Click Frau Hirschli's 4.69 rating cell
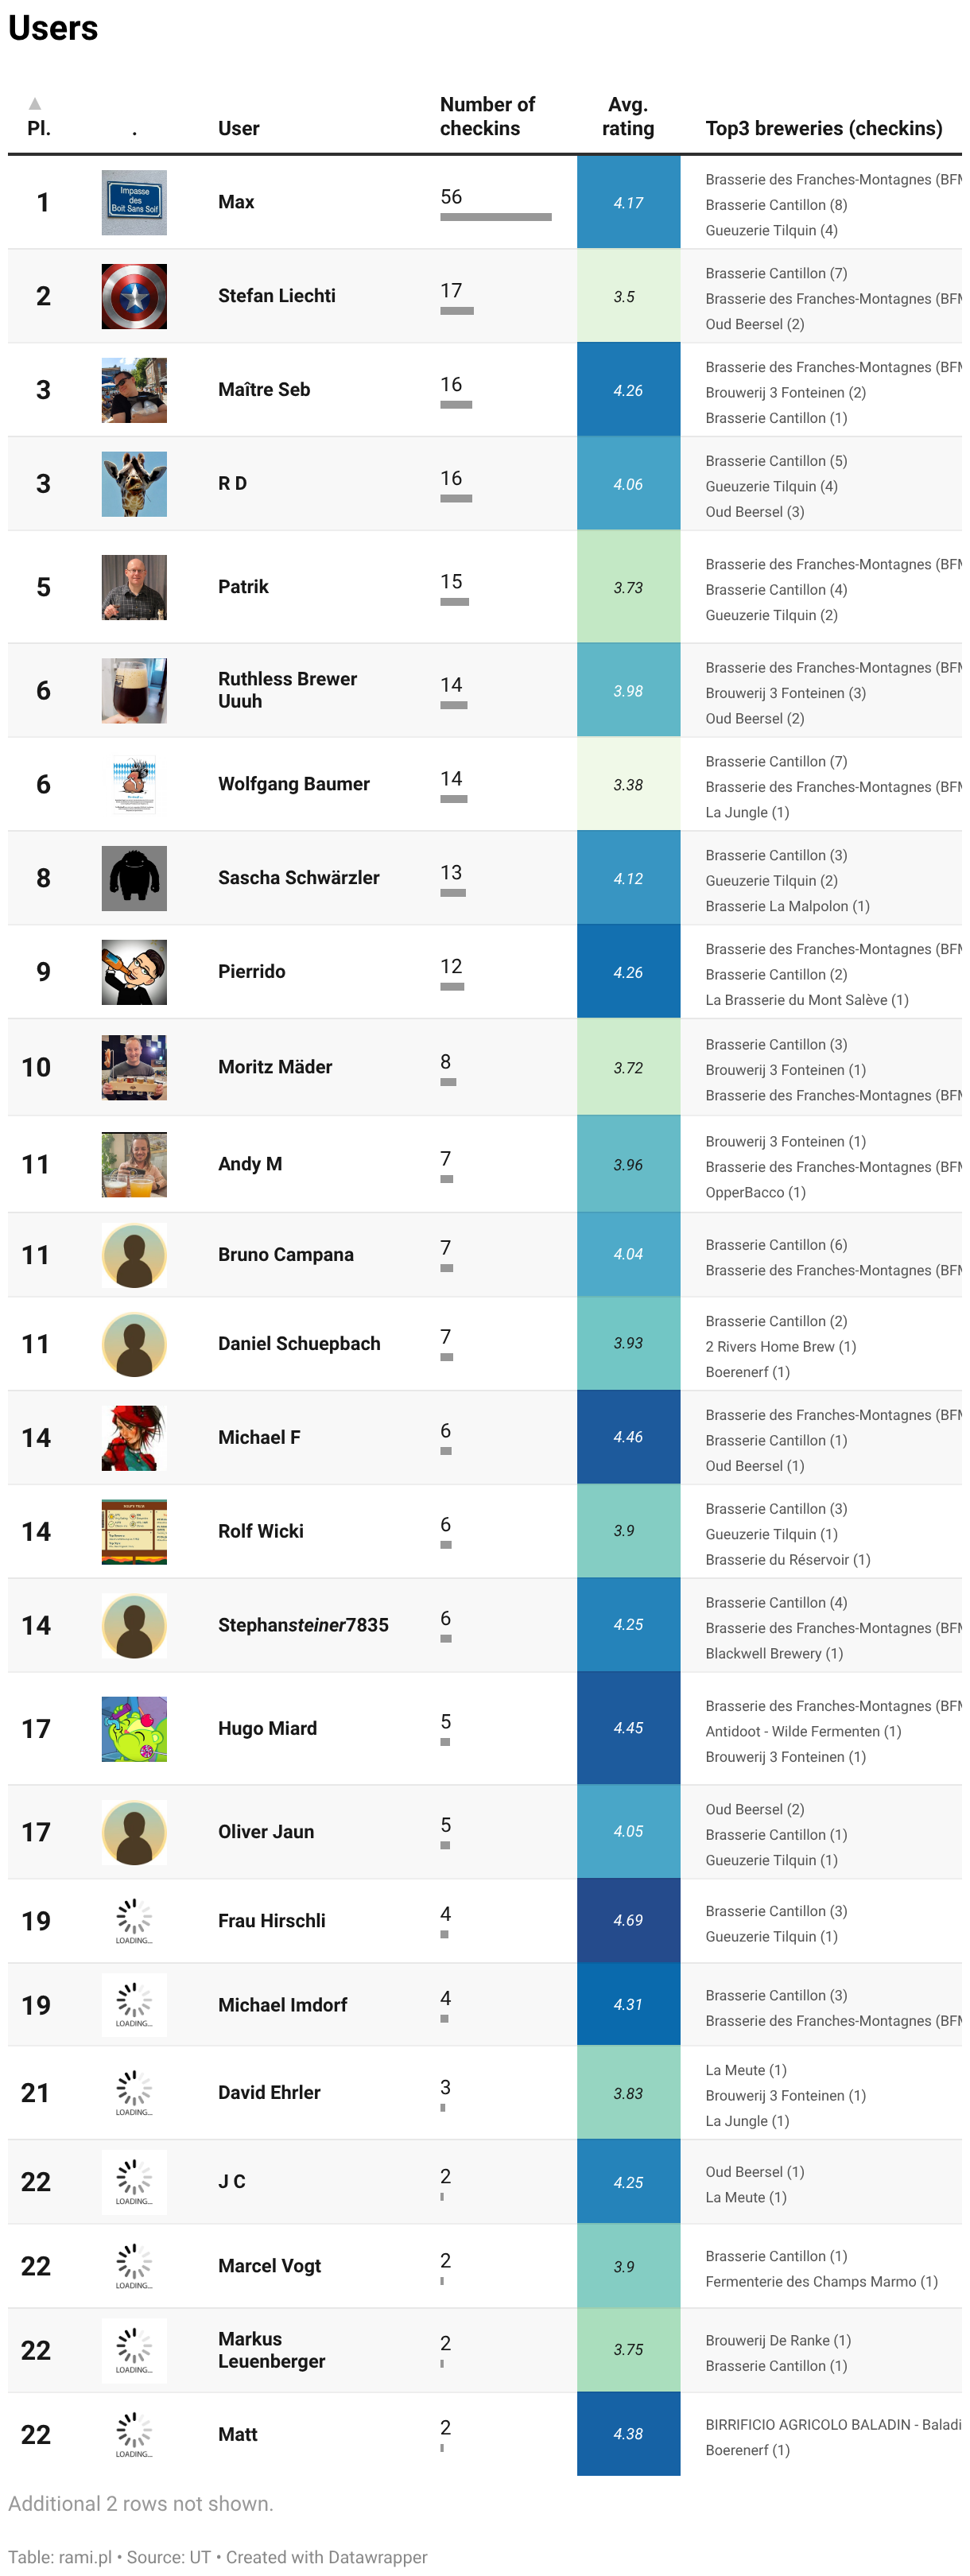970x2576 pixels. click(x=629, y=1921)
